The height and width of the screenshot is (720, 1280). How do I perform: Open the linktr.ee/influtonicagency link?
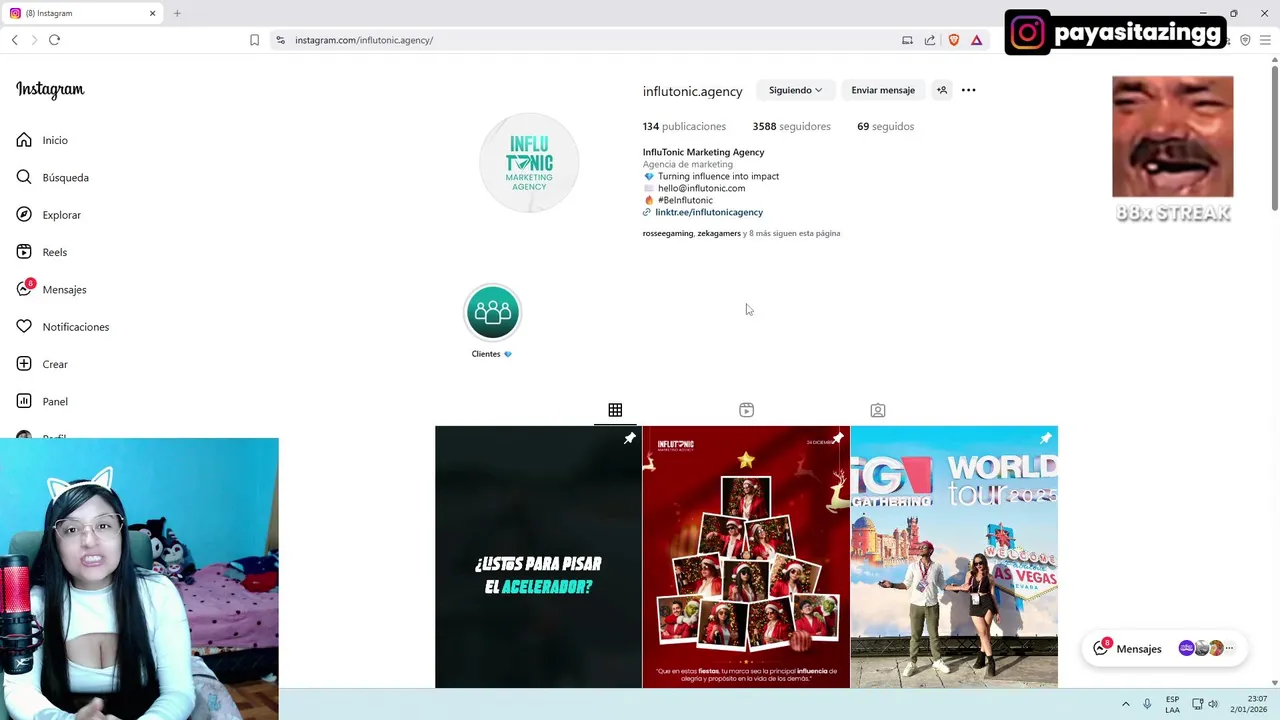tap(709, 212)
